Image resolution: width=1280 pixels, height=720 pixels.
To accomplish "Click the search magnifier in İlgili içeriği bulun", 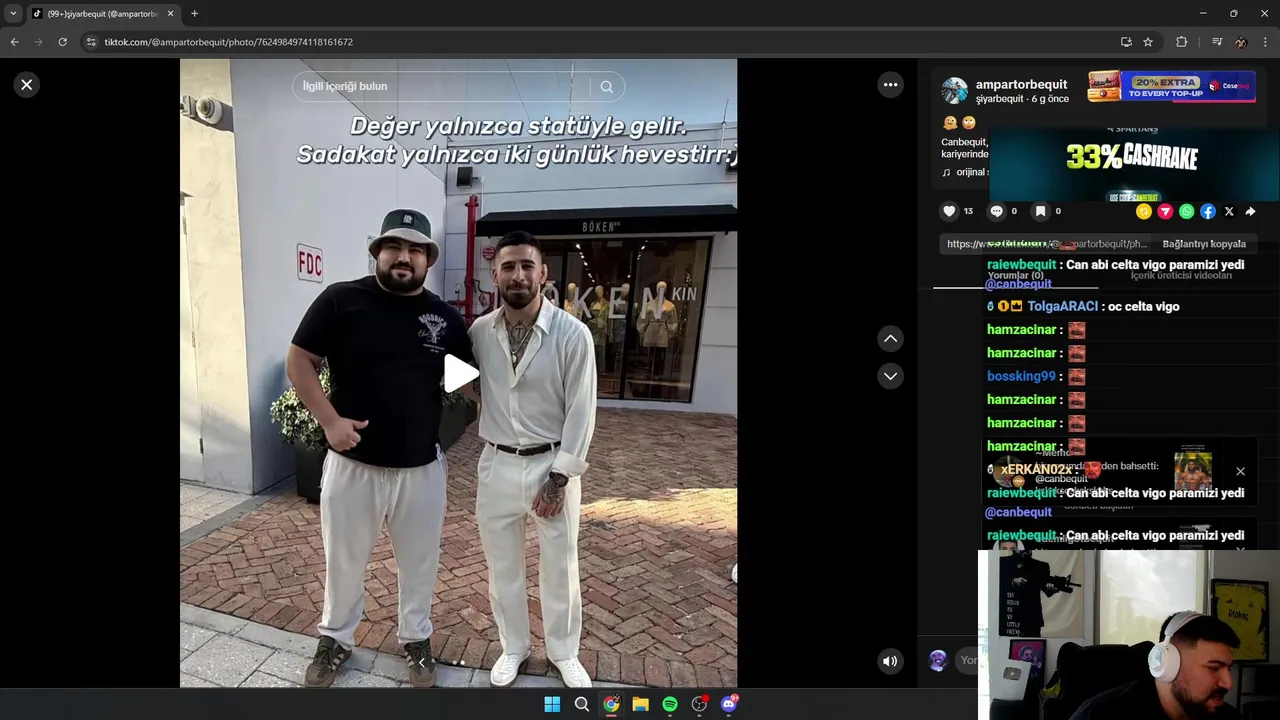I will pos(606,87).
